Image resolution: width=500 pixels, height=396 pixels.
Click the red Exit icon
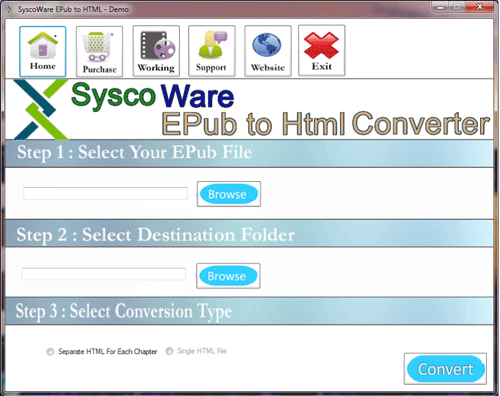322,51
